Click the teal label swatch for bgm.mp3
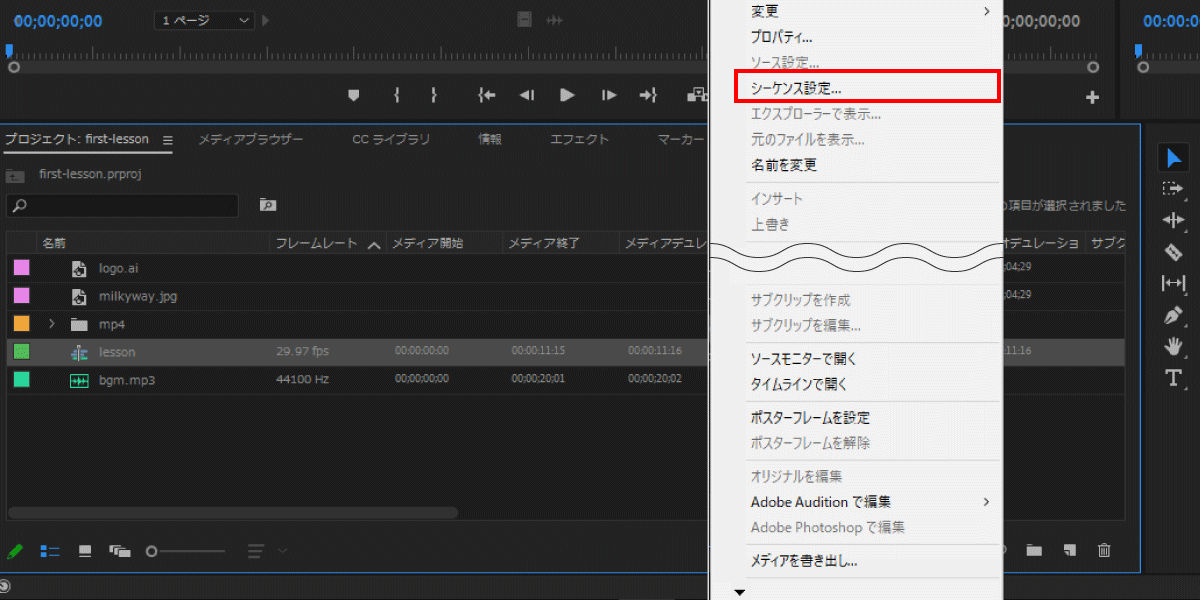Screen dimensions: 1200x600 (x=21, y=380)
